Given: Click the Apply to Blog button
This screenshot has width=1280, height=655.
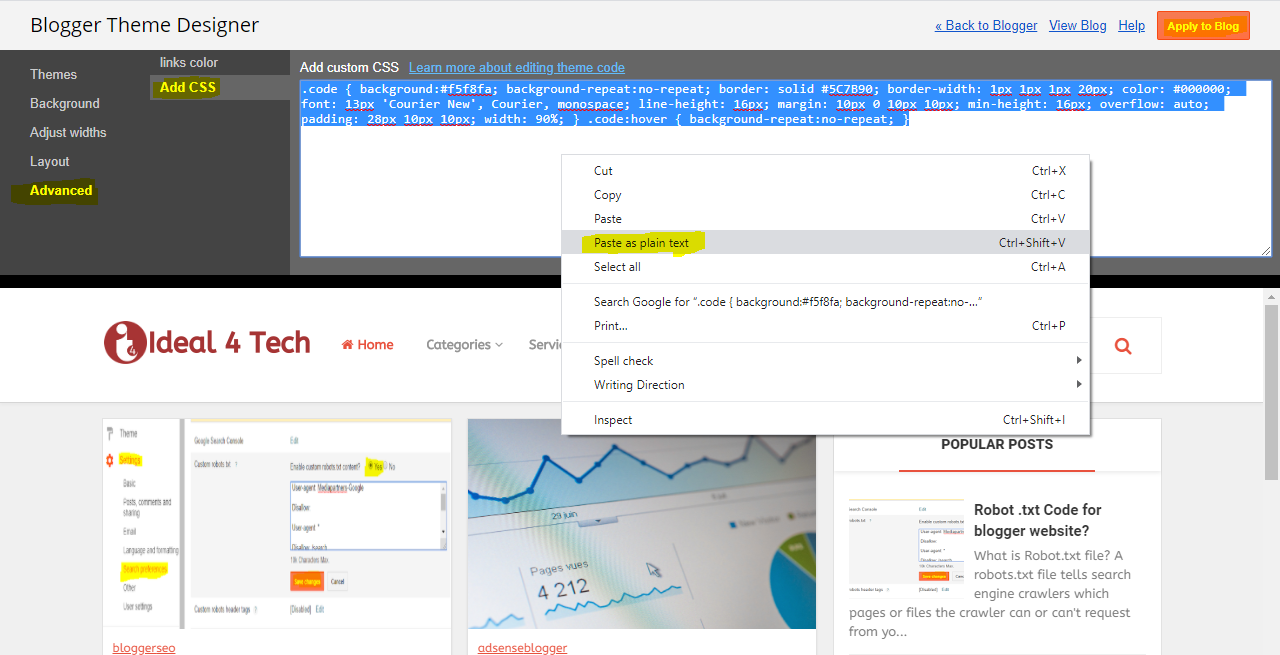Looking at the screenshot, I should pyautogui.click(x=1202, y=26).
